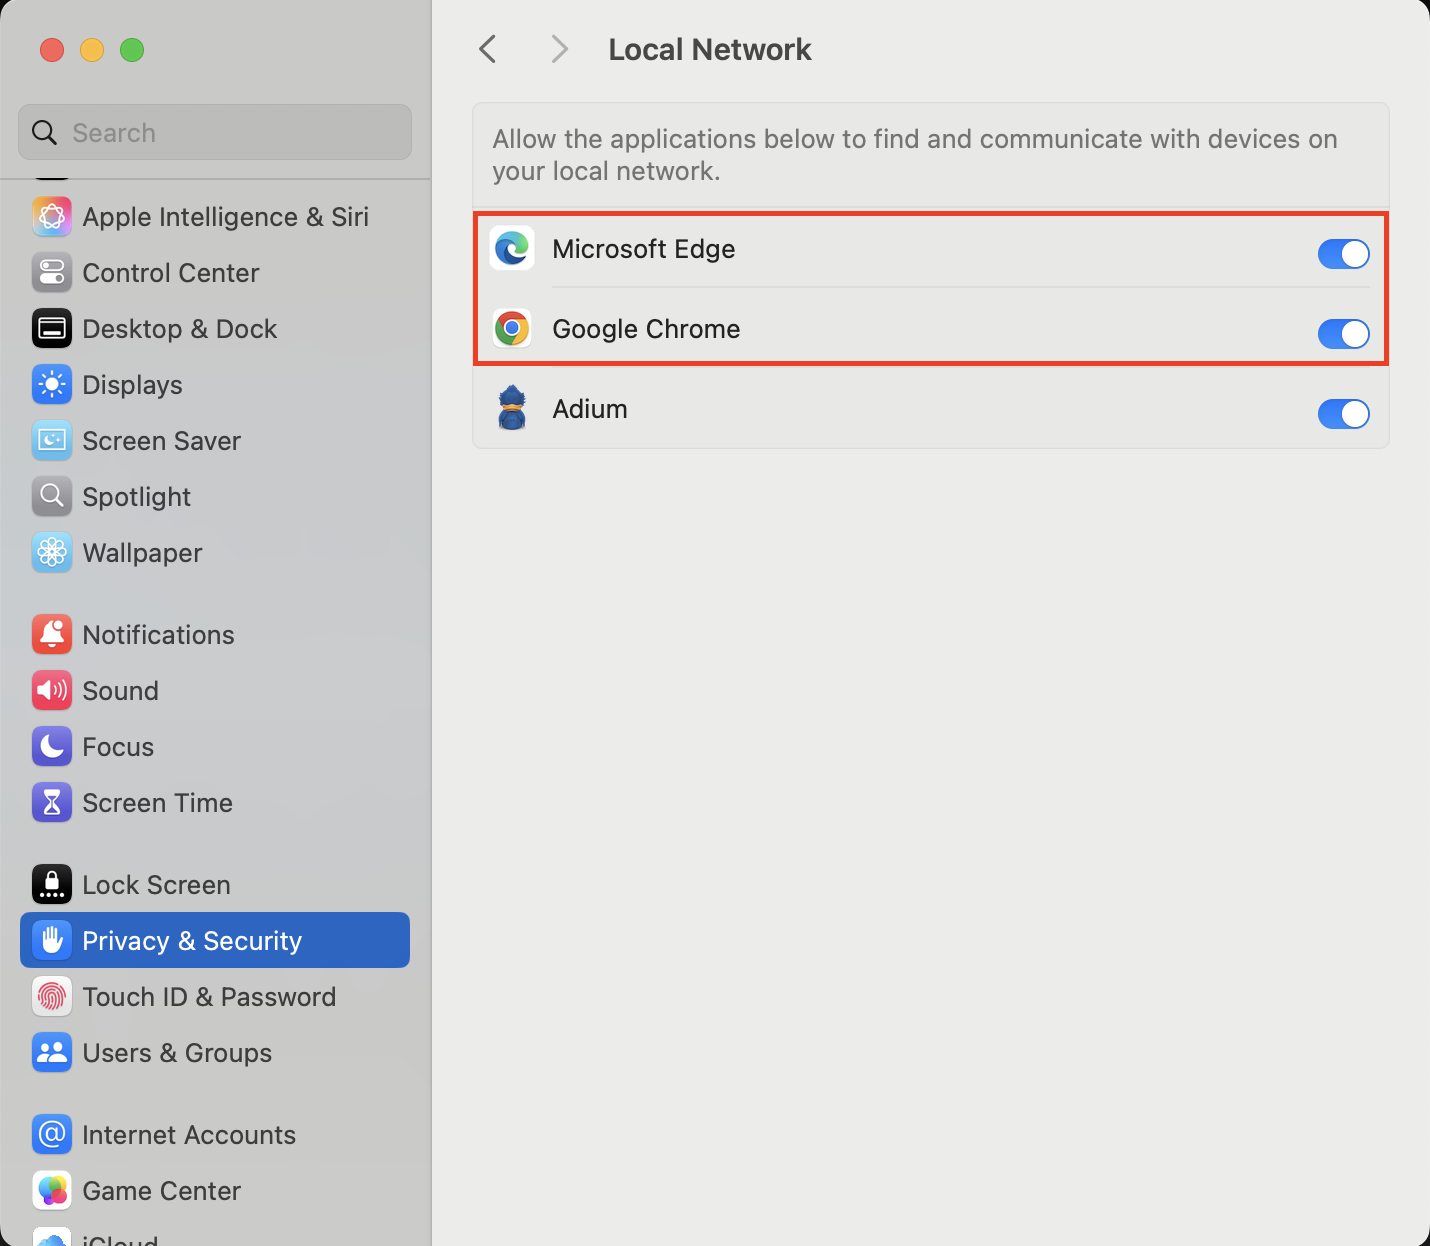Image resolution: width=1430 pixels, height=1246 pixels.
Task: Open the Displays pane
Action: click(215, 385)
